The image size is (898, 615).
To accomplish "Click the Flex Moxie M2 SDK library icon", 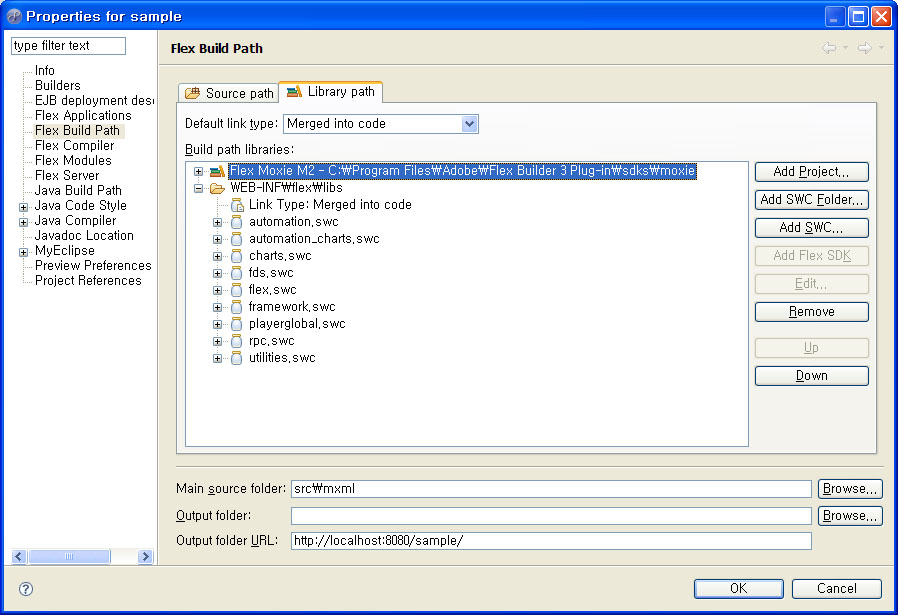I will click(x=217, y=171).
